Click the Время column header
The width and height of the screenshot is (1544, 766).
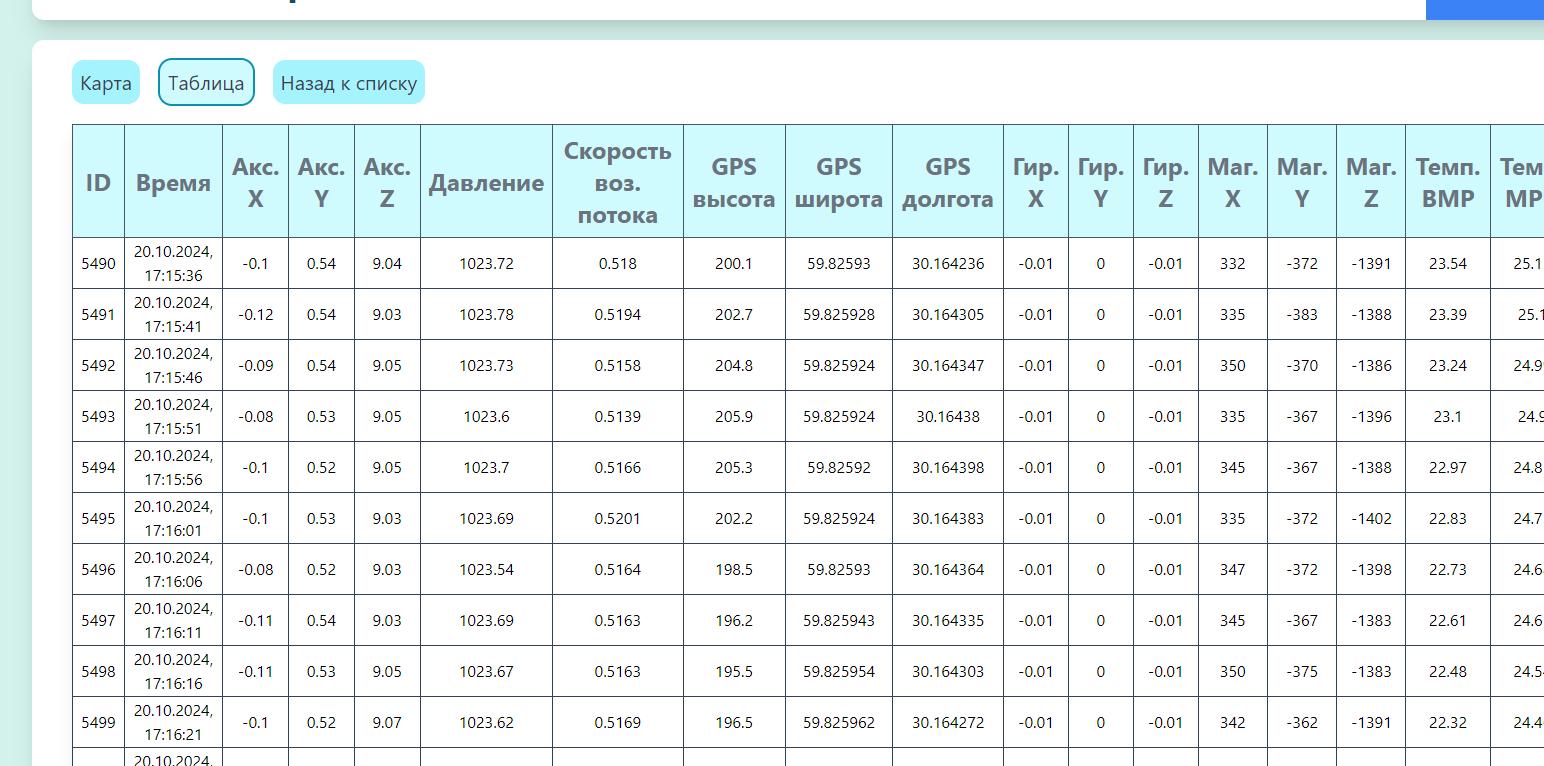click(x=174, y=182)
